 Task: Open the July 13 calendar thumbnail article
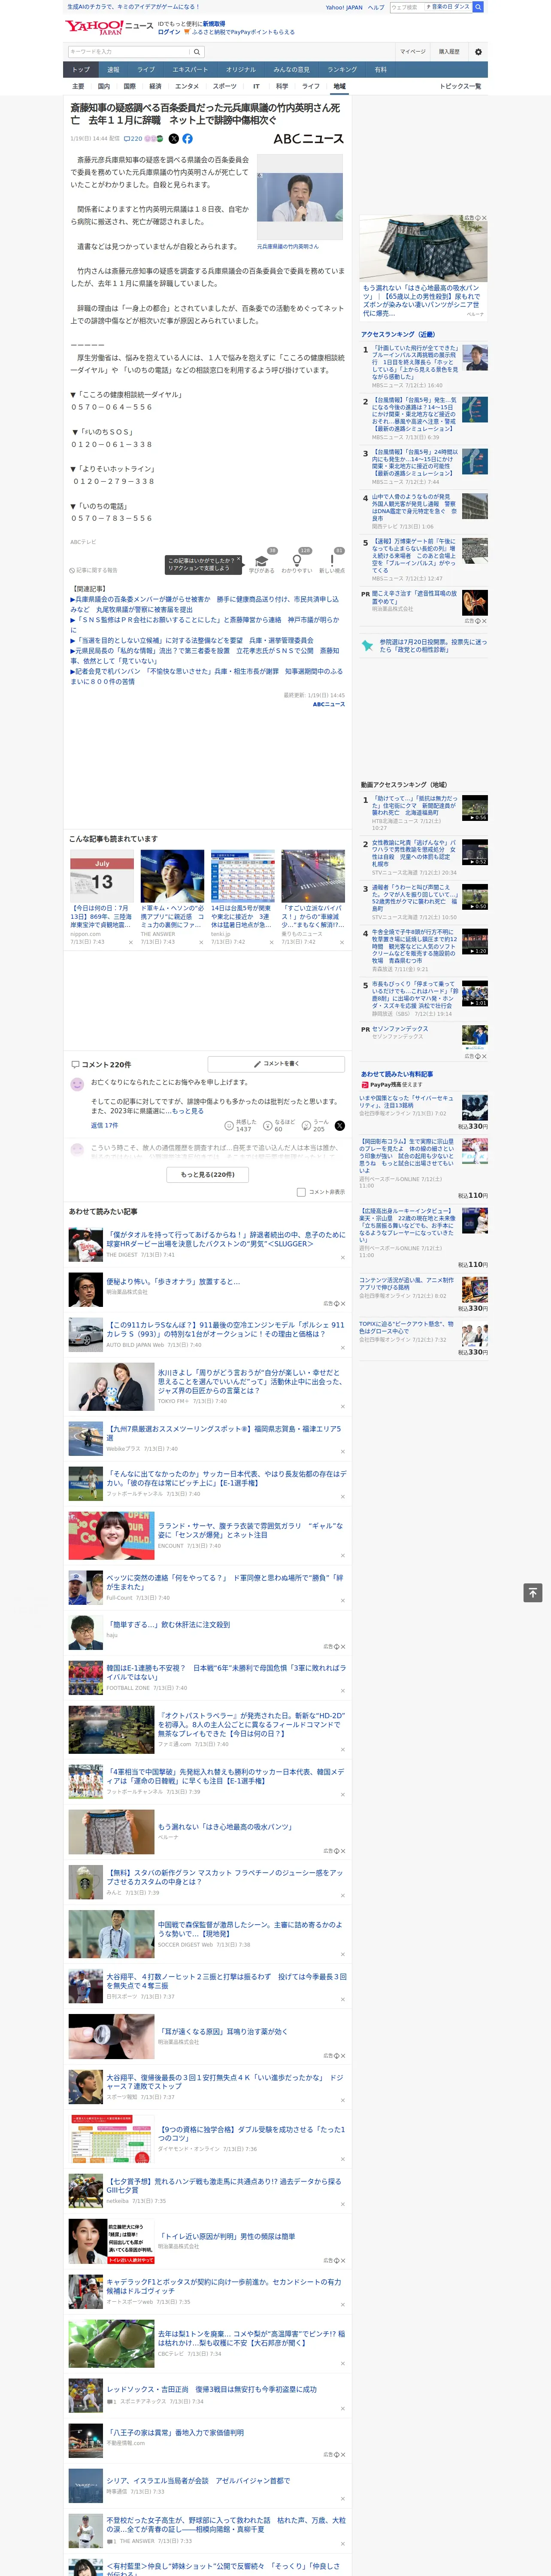click(102, 876)
